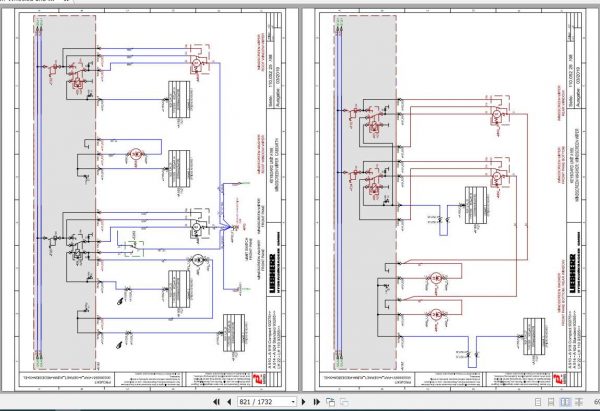Image resolution: width=600 pixels, height=411 pixels.
Task: Jump to the first page of the document
Action: click(216, 402)
